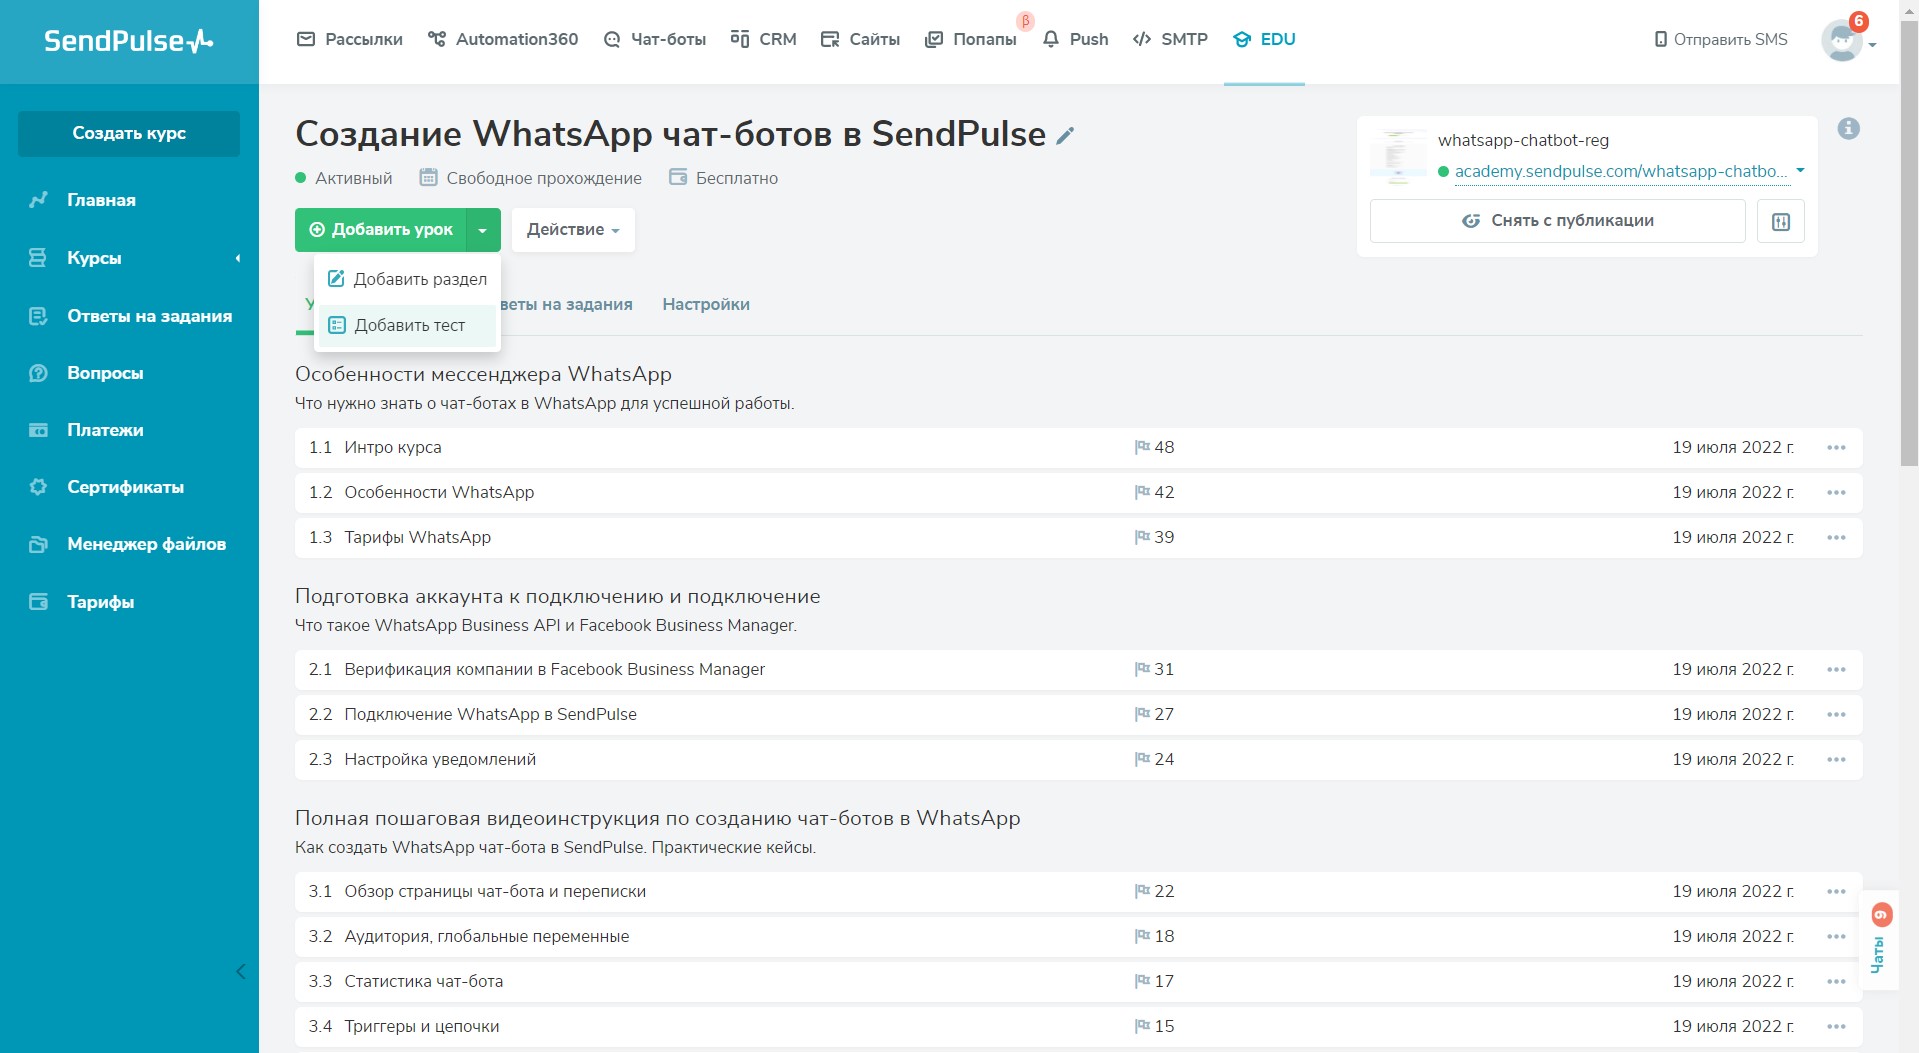Open options for lesson Тарифы WhatsApp
Image resolution: width=1919 pixels, height=1053 pixels.
tap(1835, 537)
